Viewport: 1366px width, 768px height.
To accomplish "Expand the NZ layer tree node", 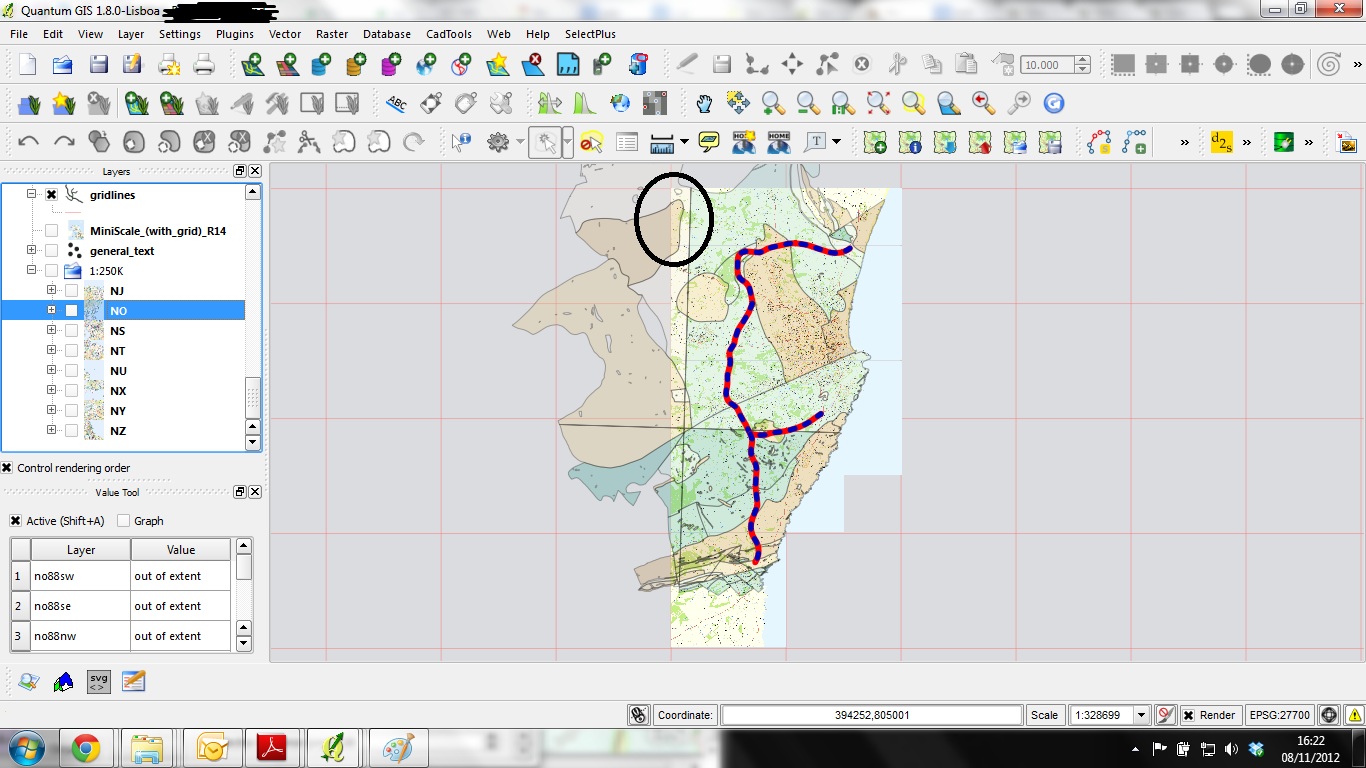I will pyautogui.click(x=51, y=430).
